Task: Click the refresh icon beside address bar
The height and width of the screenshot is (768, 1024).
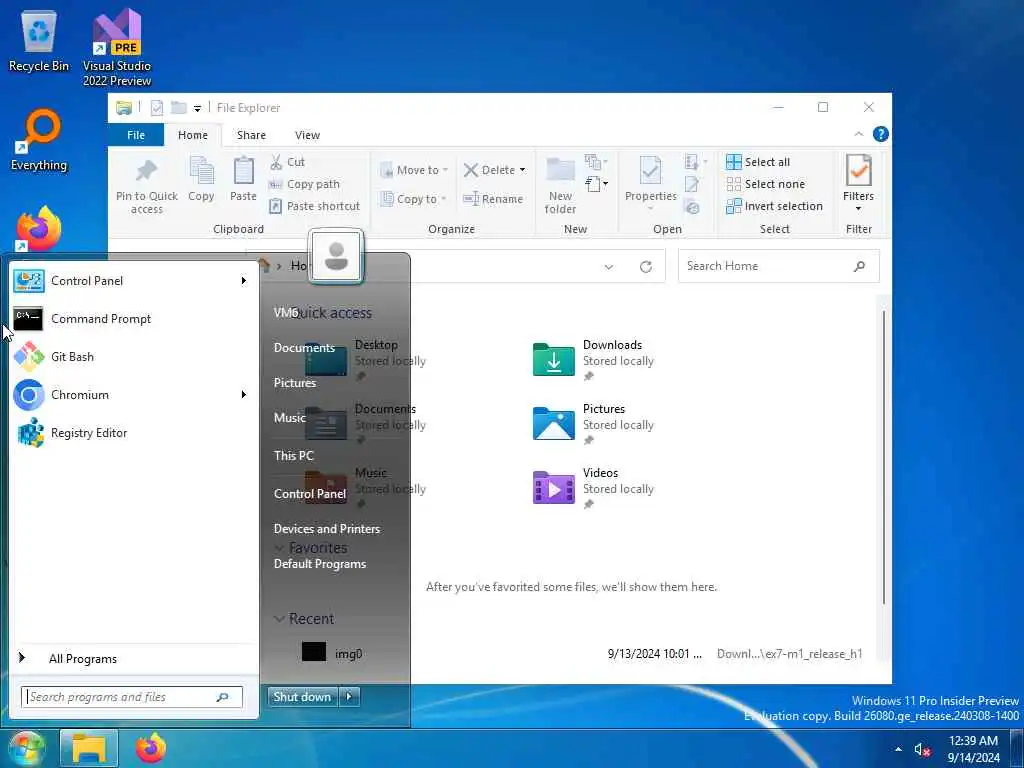Action: (646, 266)
